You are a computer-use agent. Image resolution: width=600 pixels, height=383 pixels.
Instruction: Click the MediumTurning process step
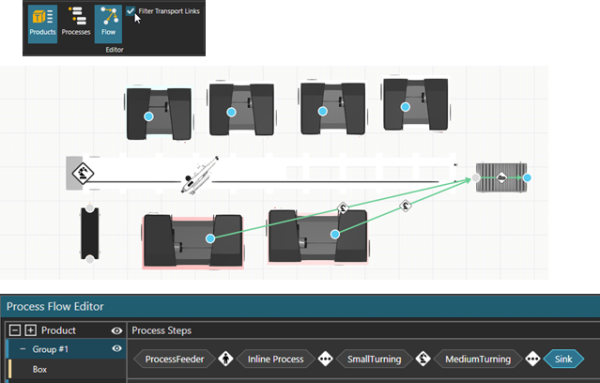[478, 359]
